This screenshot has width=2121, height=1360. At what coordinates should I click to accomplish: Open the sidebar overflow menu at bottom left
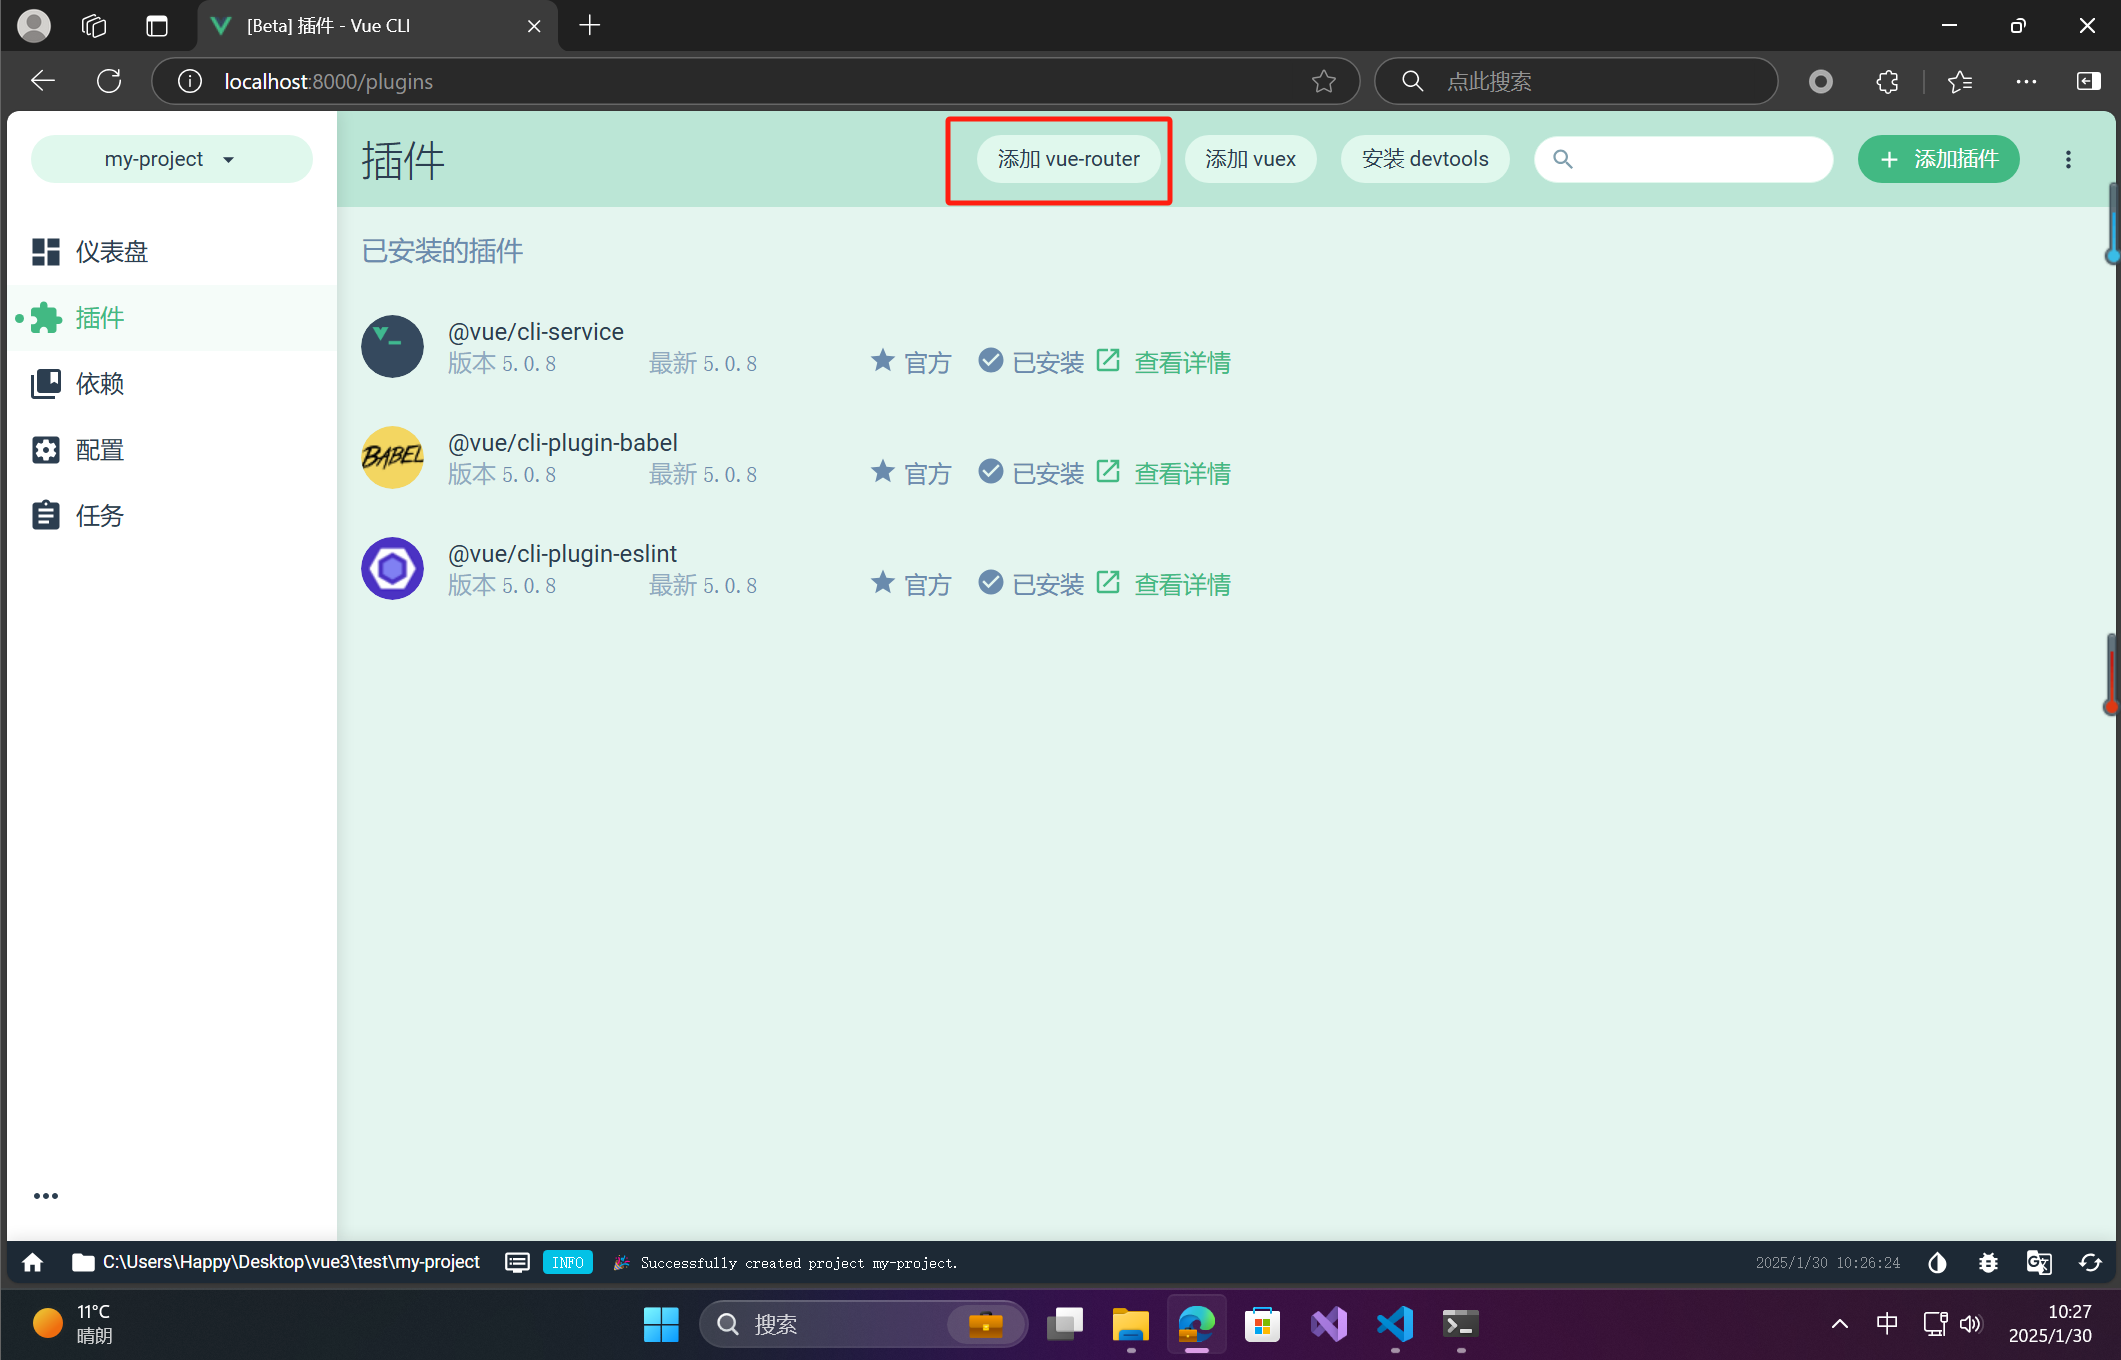(46, 1195)
